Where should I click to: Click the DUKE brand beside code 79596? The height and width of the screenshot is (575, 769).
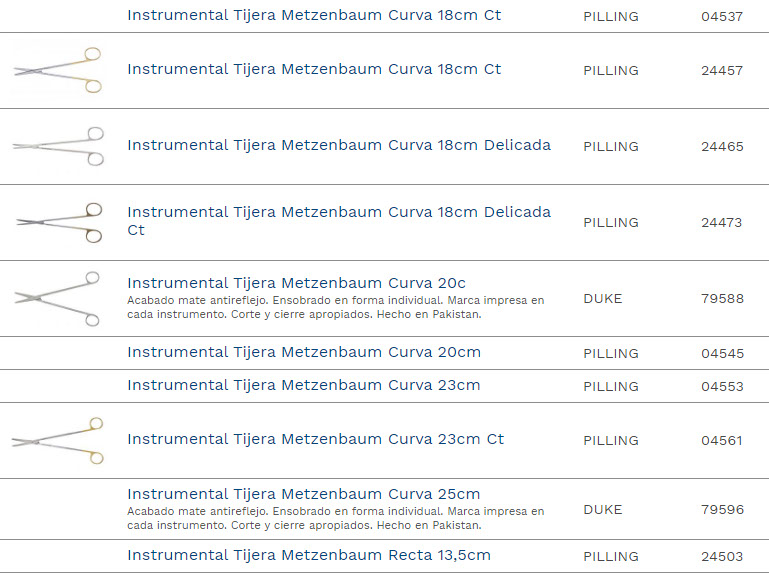pos(603,510)
